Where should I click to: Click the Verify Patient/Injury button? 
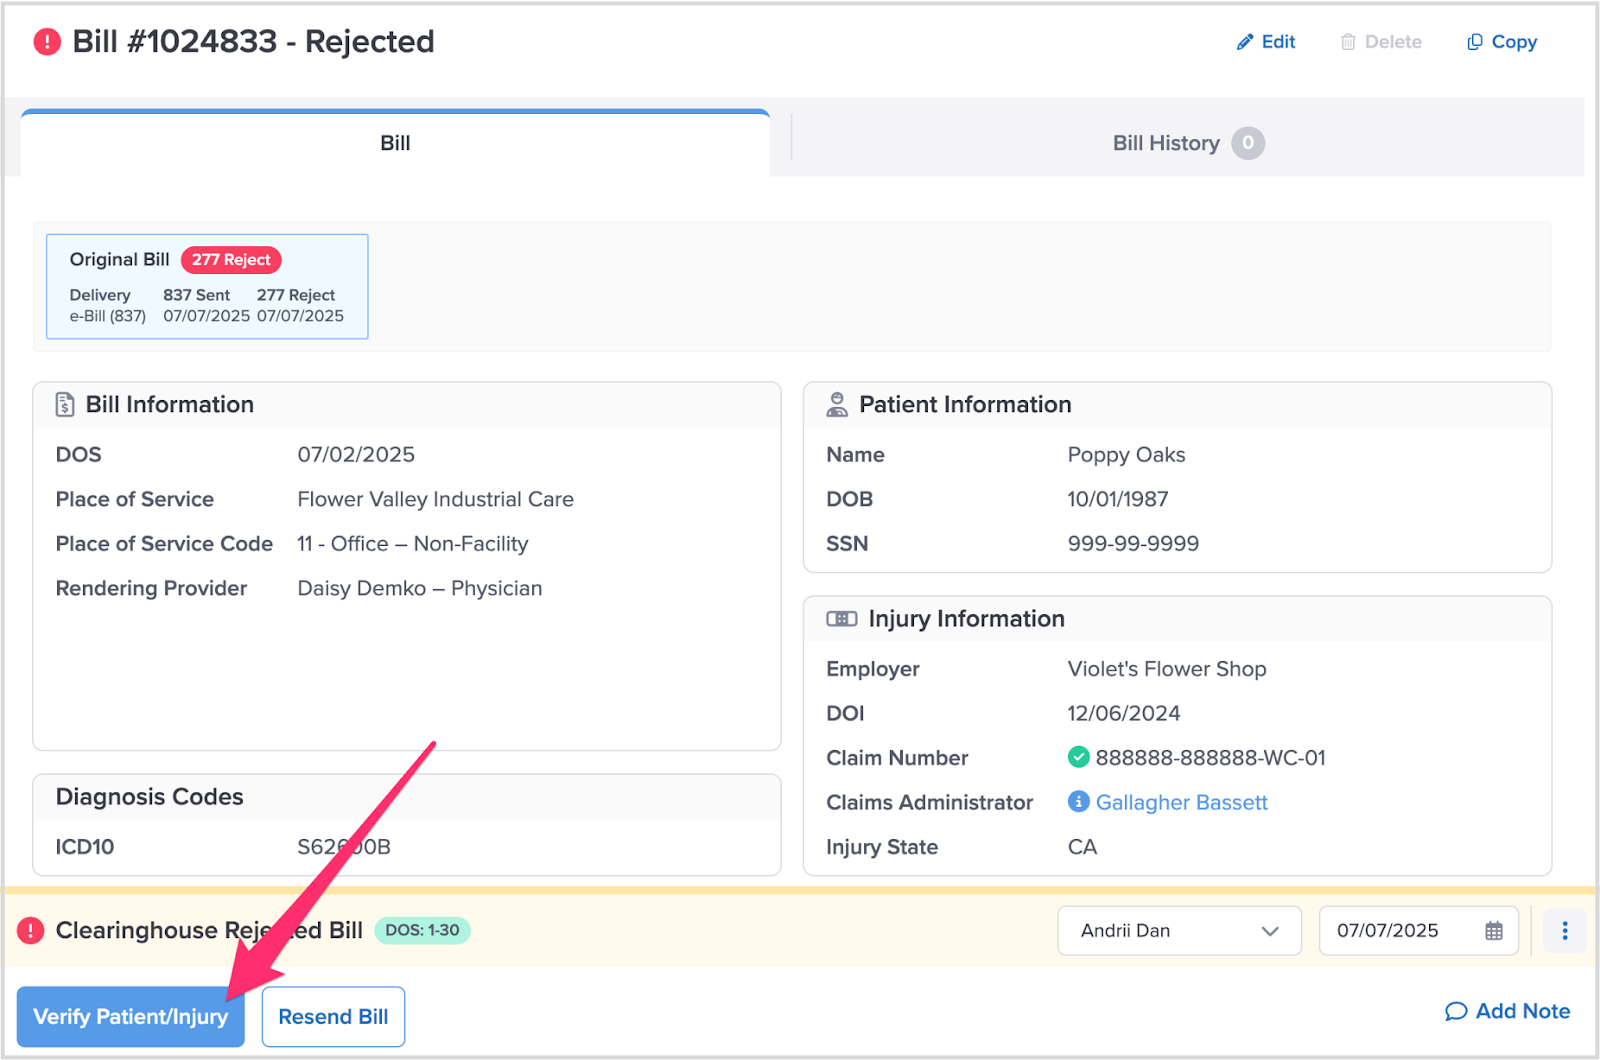point(130,1017)
